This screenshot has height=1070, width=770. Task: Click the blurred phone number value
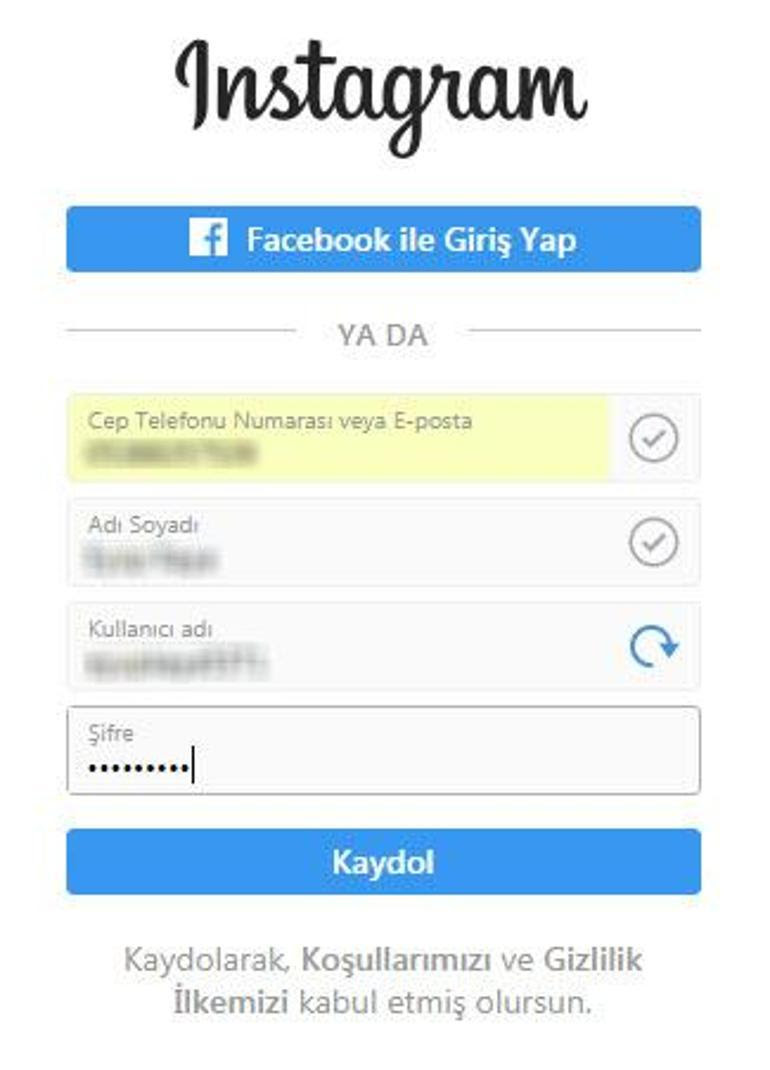click(x=172, y=453)
